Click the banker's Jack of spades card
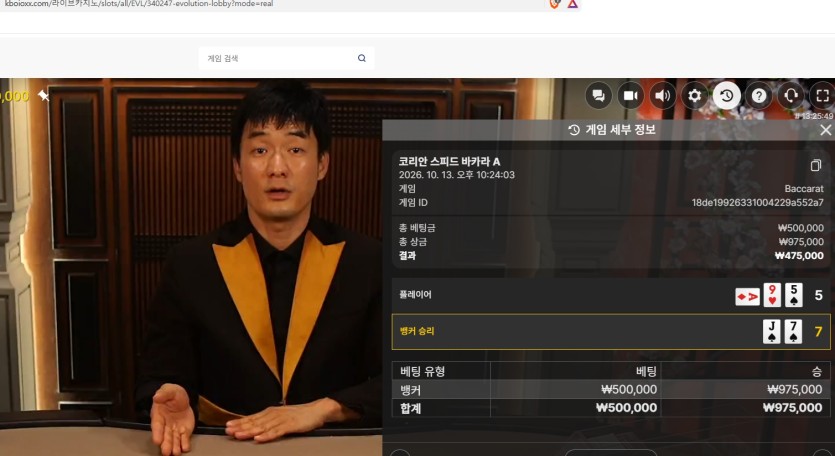The image size is (835, 456). [772, 331]
